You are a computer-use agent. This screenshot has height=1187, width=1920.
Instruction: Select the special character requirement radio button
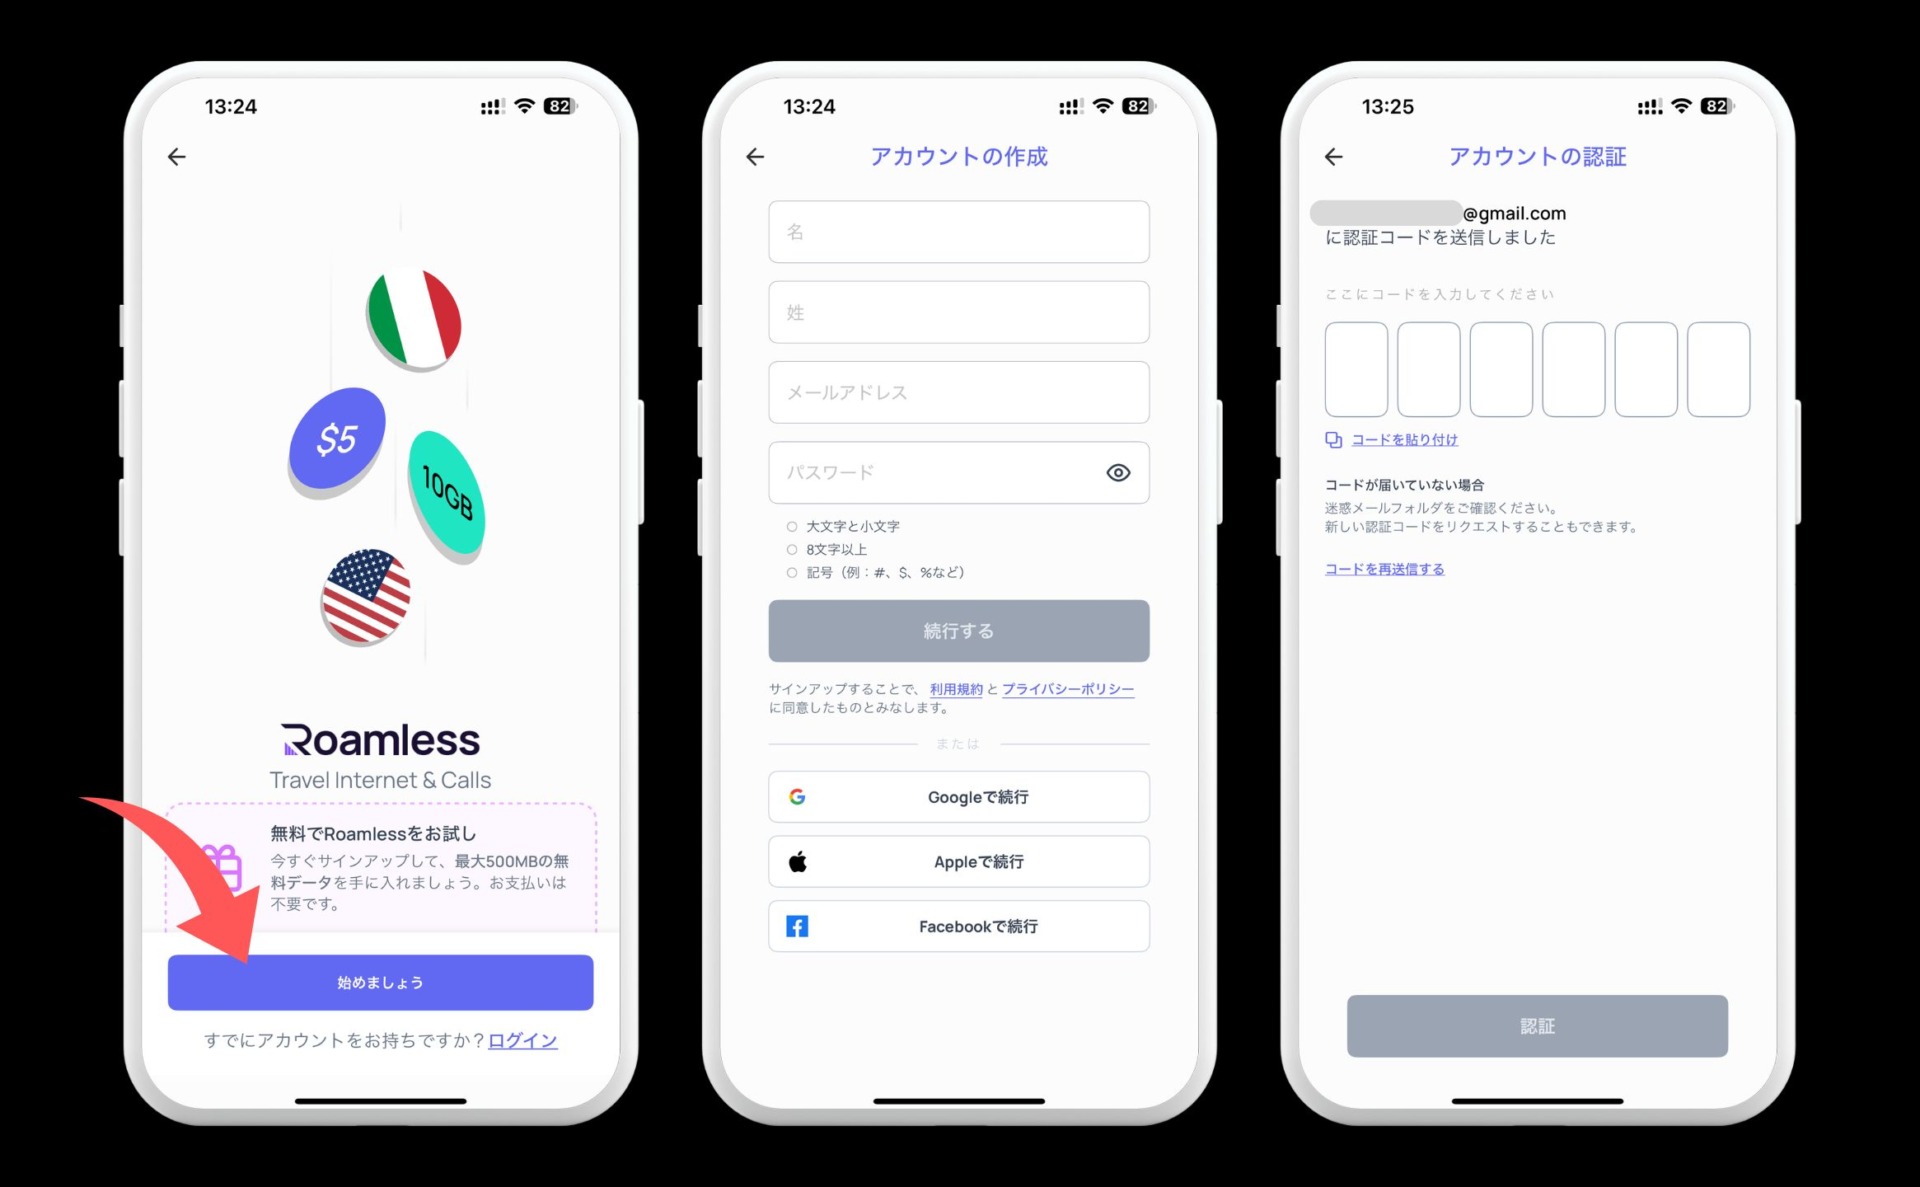(790, 572)
